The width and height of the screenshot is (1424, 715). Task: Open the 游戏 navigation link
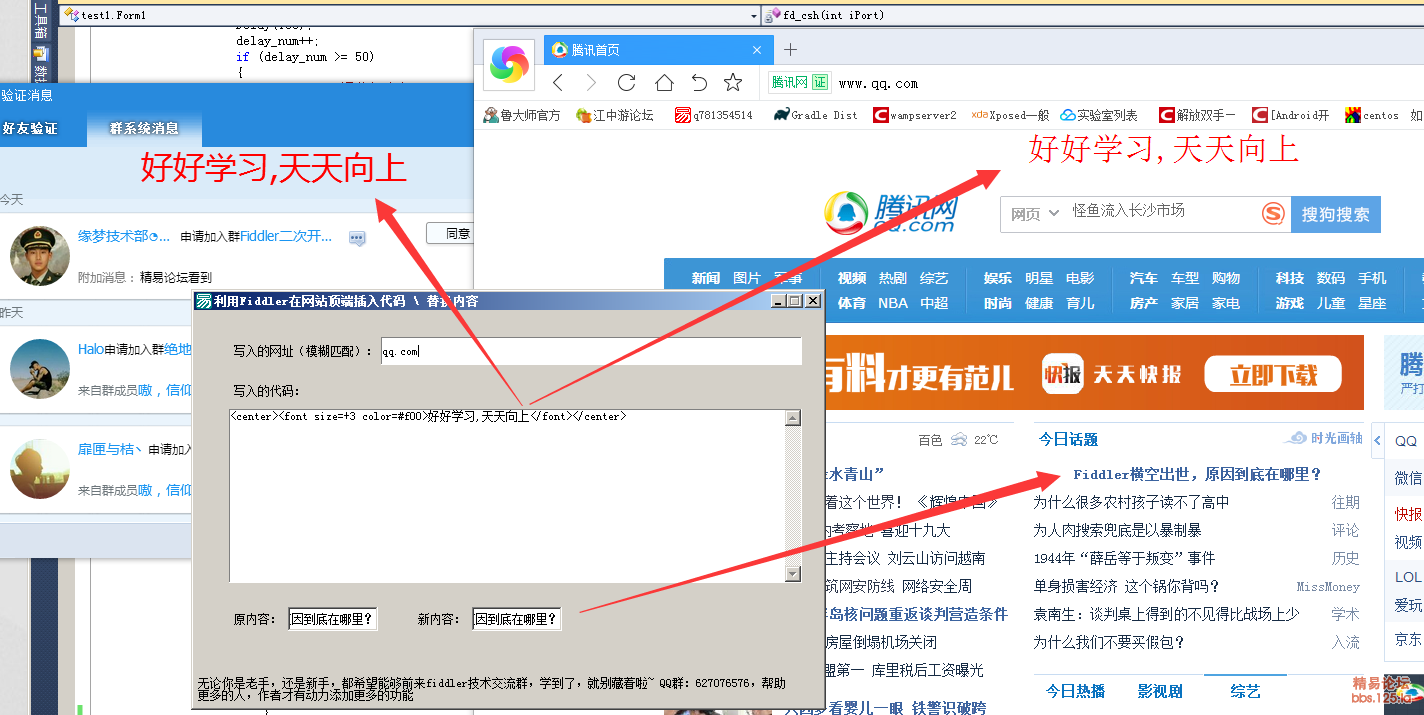[1290, 303]
